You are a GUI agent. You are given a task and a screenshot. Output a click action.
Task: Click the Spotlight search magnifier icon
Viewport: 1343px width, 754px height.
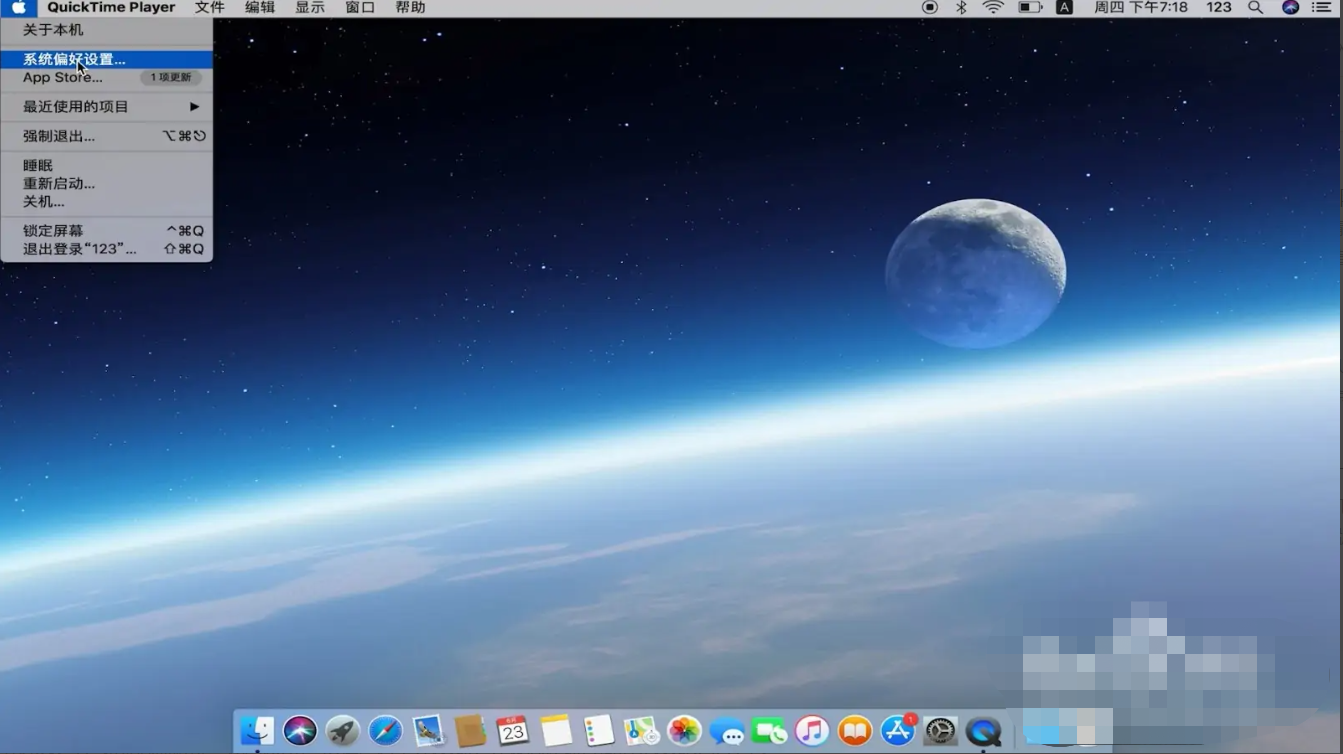(1255, 8)
